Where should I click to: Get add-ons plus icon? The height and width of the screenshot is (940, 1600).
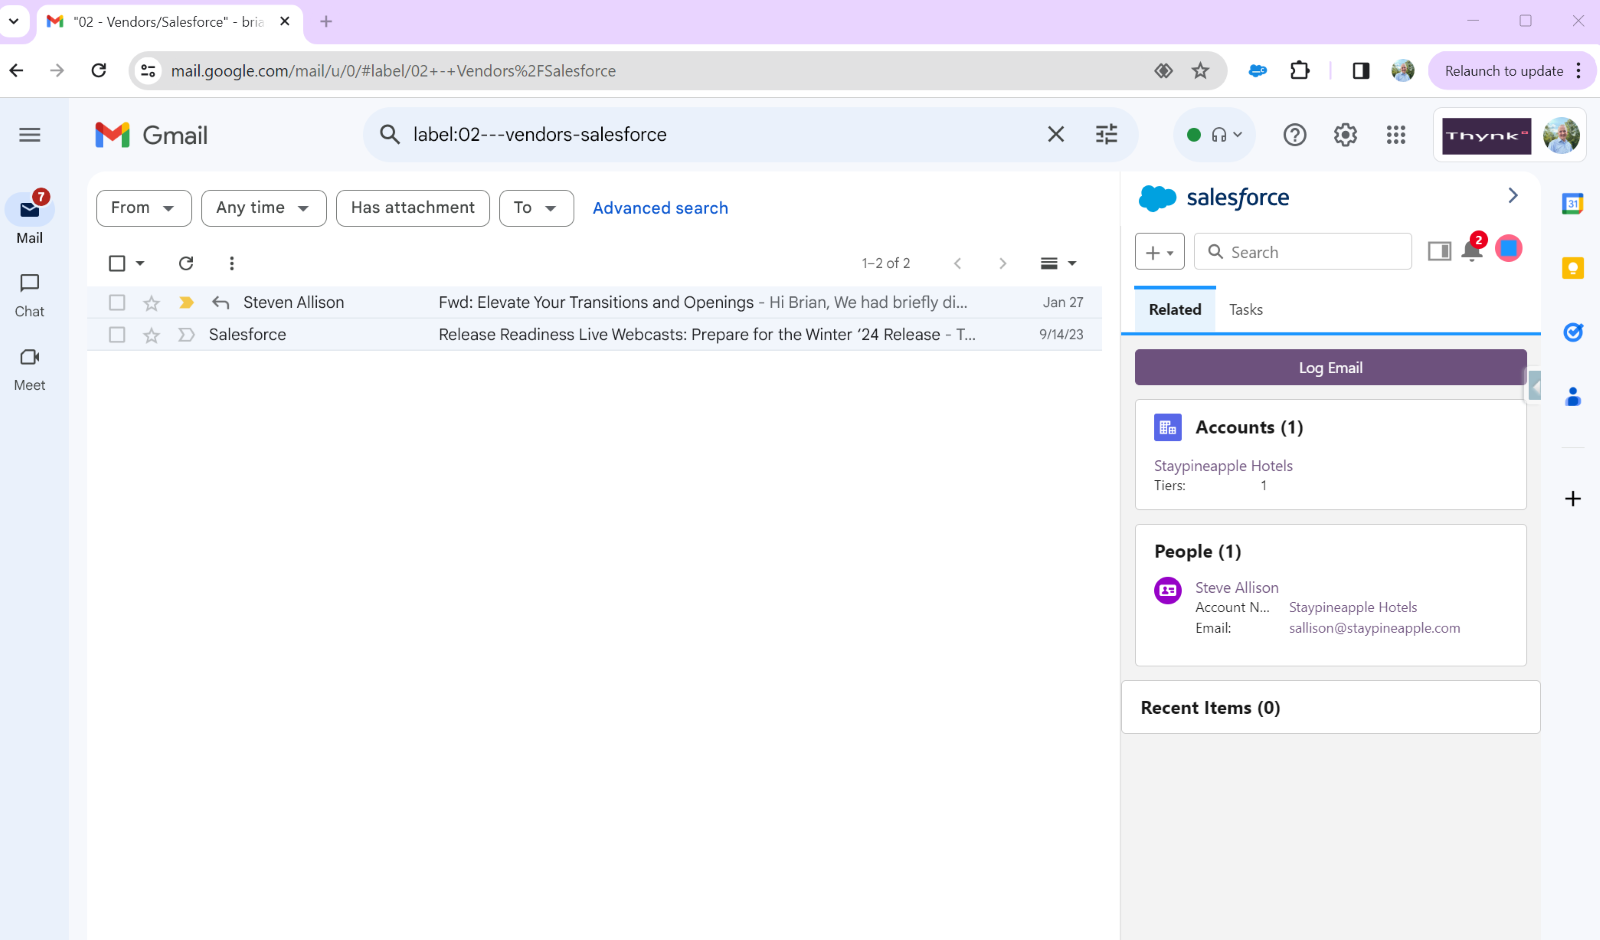pos(1573,498)
